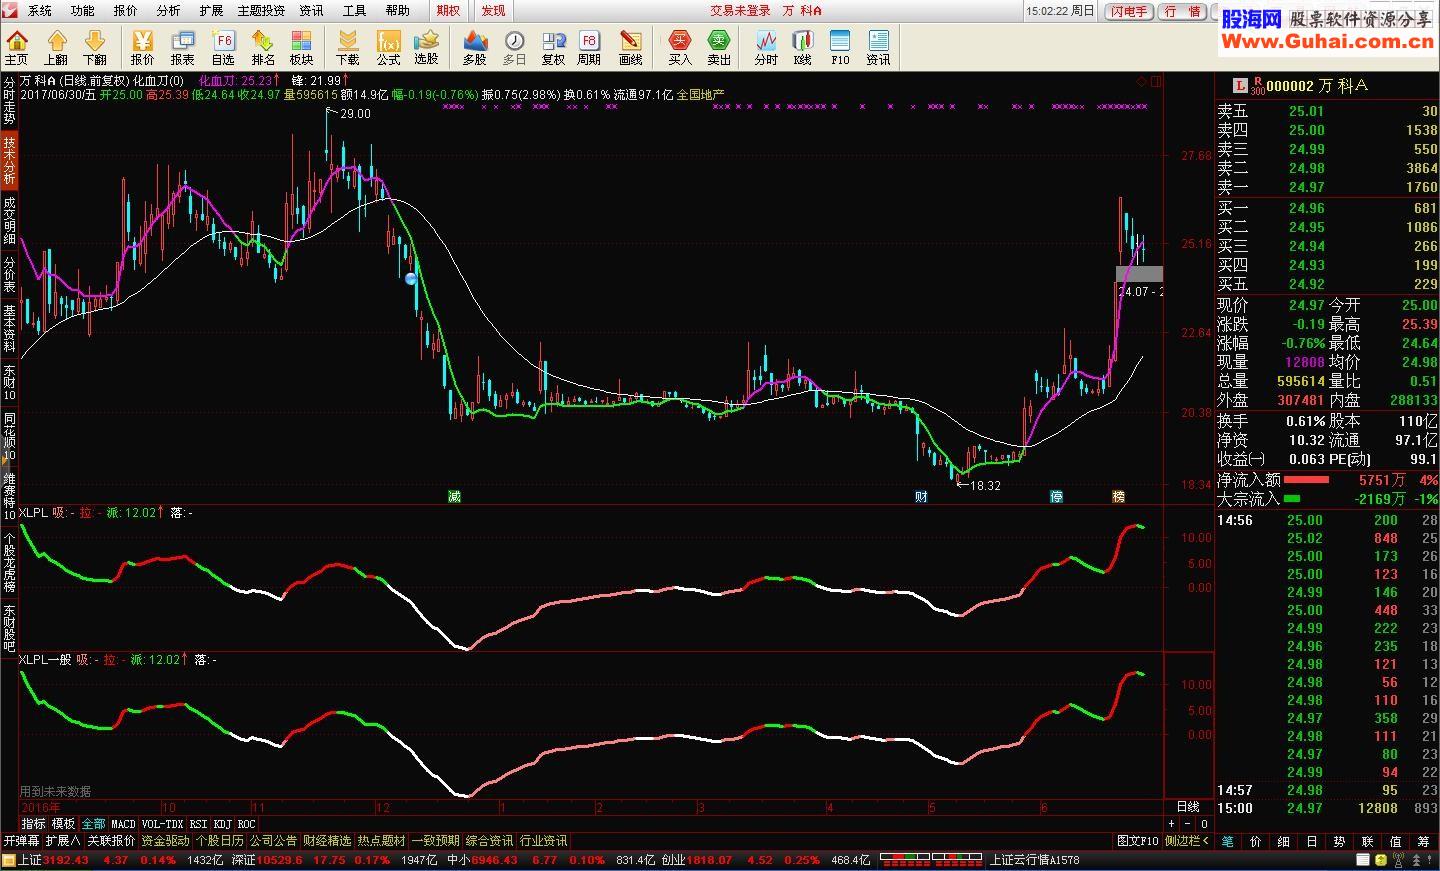
Task: Go to next page with 下翻 icon
Action: tap(94, 47)
